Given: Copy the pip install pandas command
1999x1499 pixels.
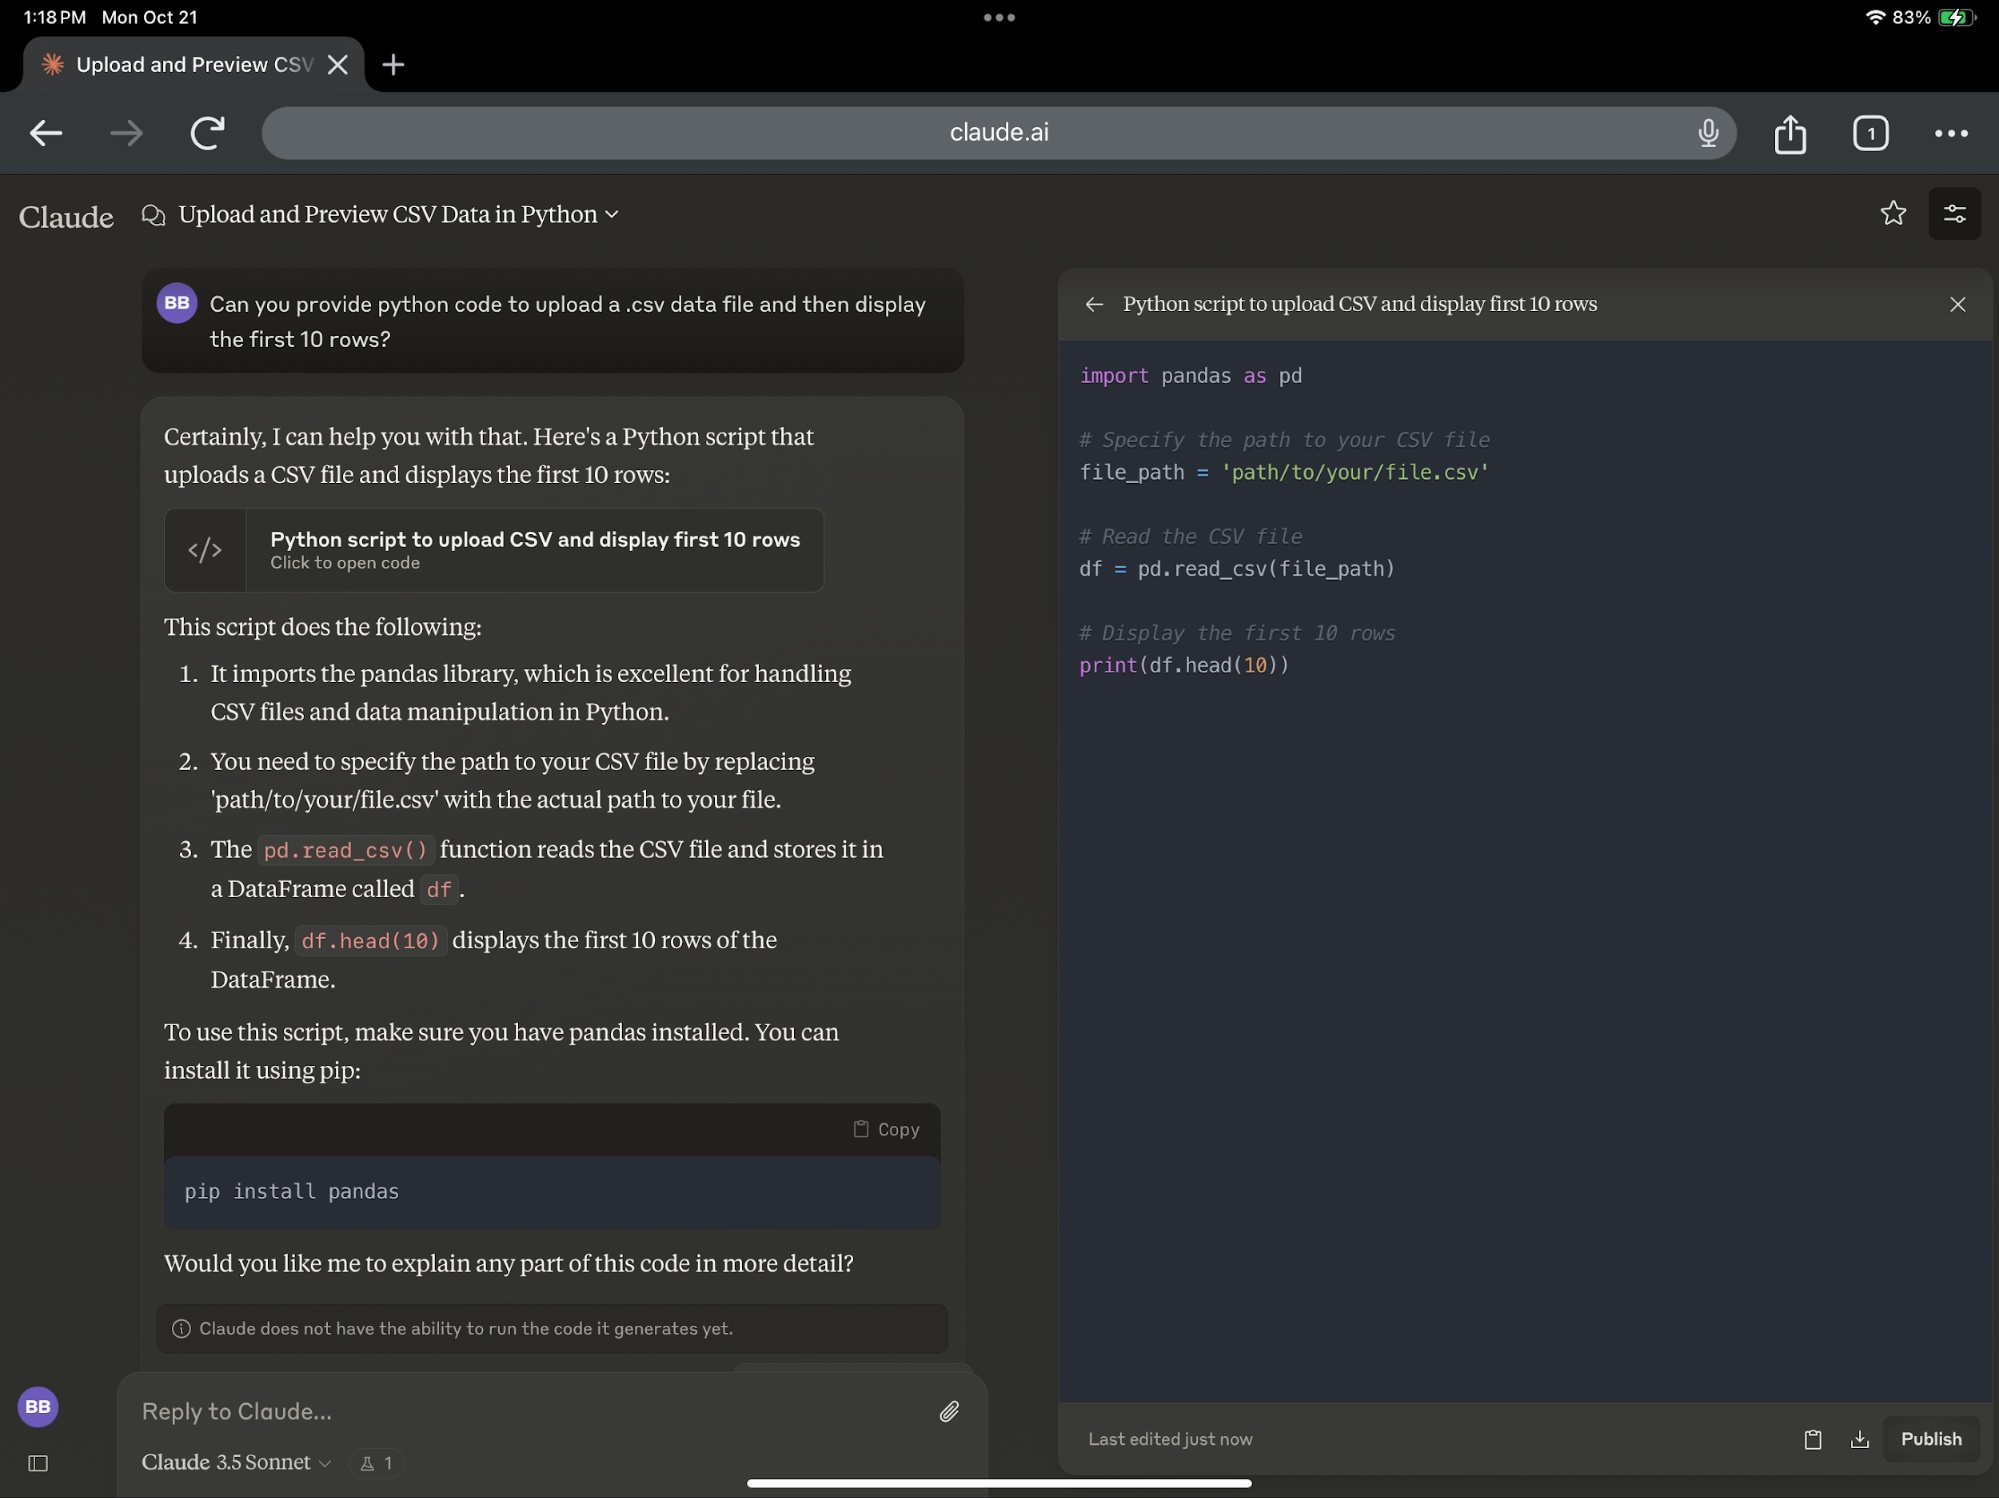Looking at the screenshot, I should 886,1129.
